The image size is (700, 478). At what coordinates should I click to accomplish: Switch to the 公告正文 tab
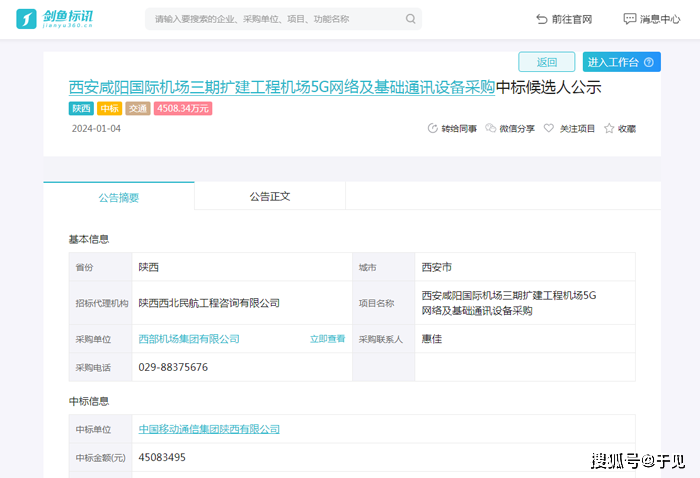pos(270,196)
